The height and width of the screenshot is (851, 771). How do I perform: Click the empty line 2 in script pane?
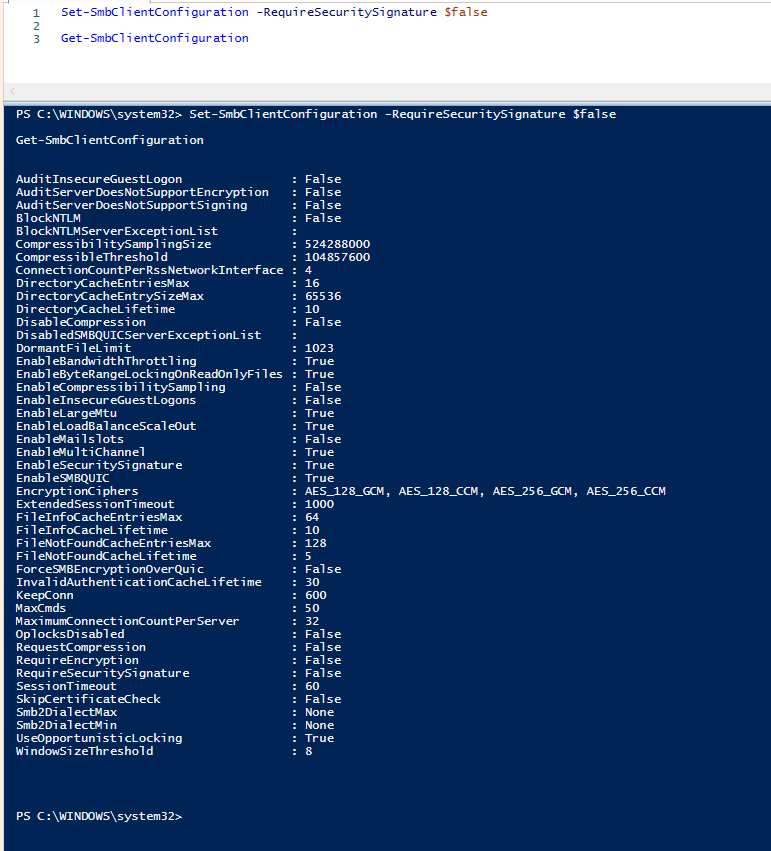[300, 26]
